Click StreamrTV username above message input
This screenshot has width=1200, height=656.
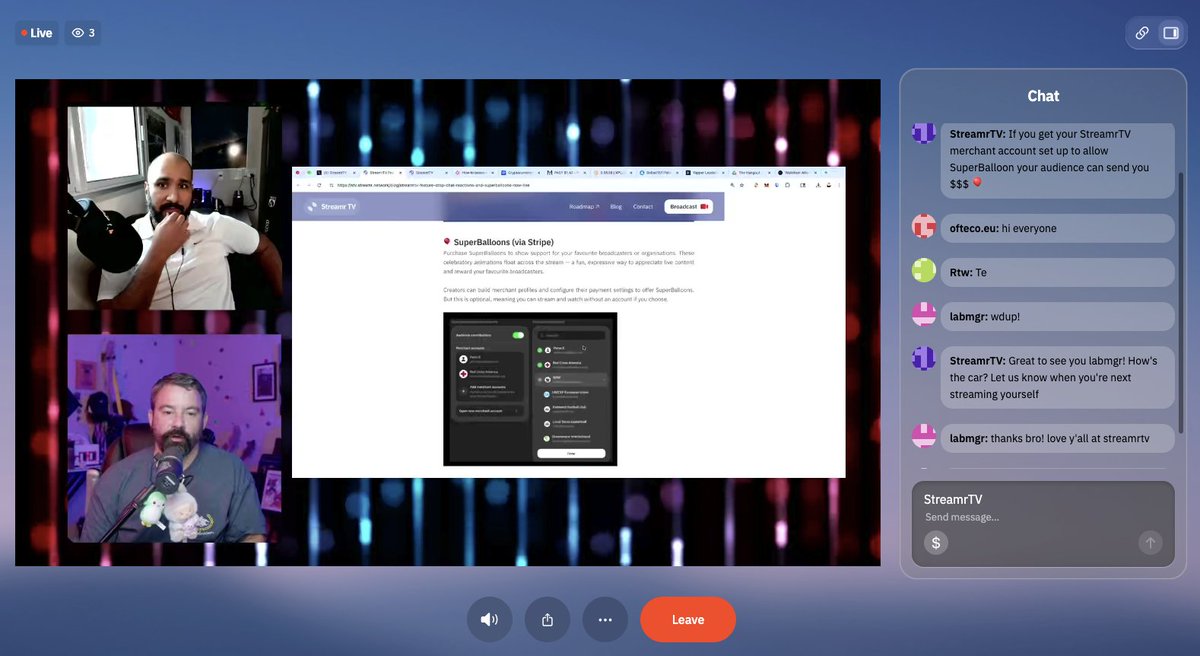(x=953, y=499)
